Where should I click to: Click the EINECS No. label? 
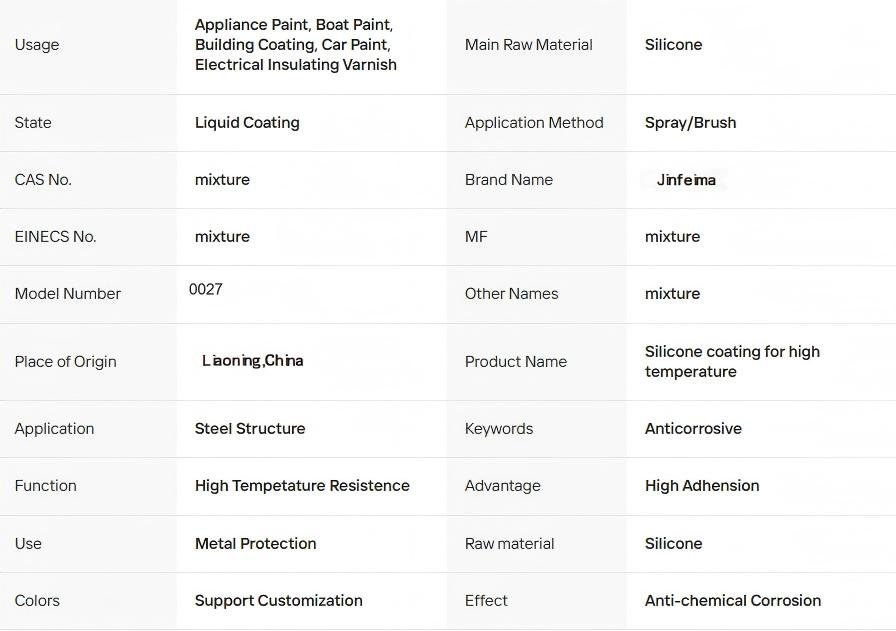pos(55,237)
